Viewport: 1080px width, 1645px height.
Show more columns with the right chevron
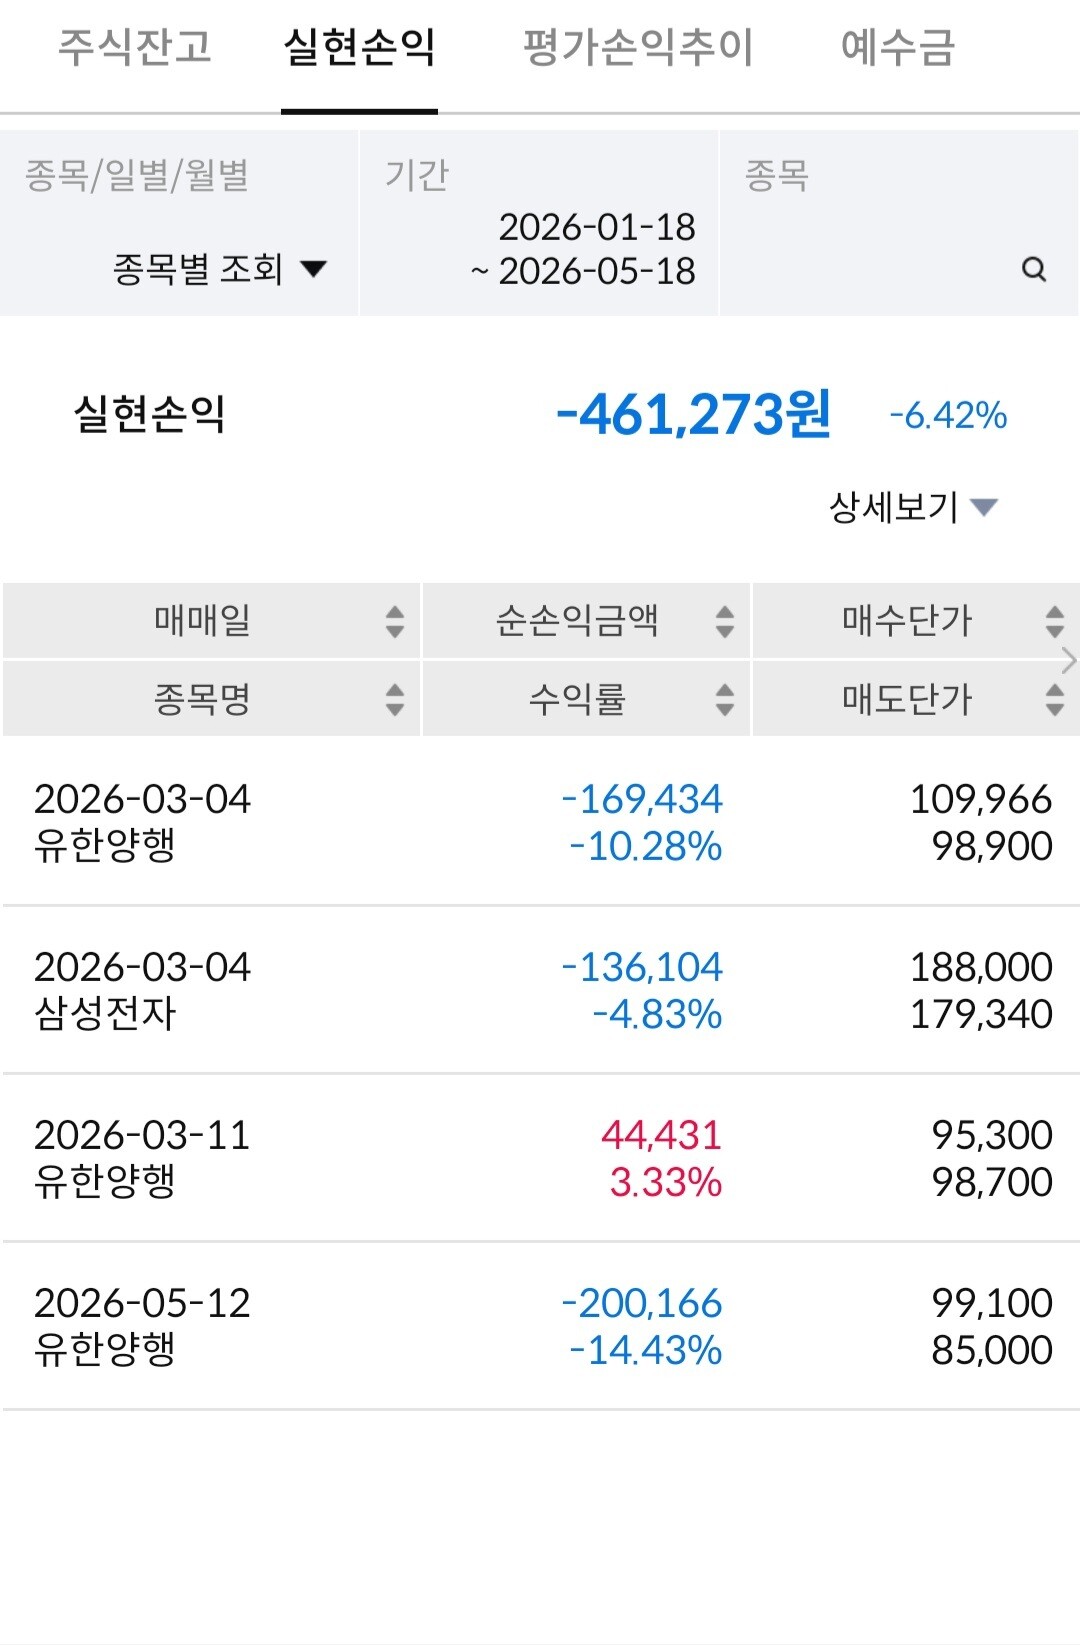[1069, 660]
